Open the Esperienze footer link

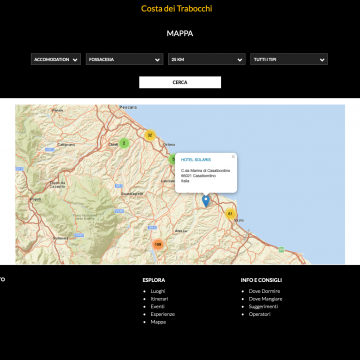point(163,314)
